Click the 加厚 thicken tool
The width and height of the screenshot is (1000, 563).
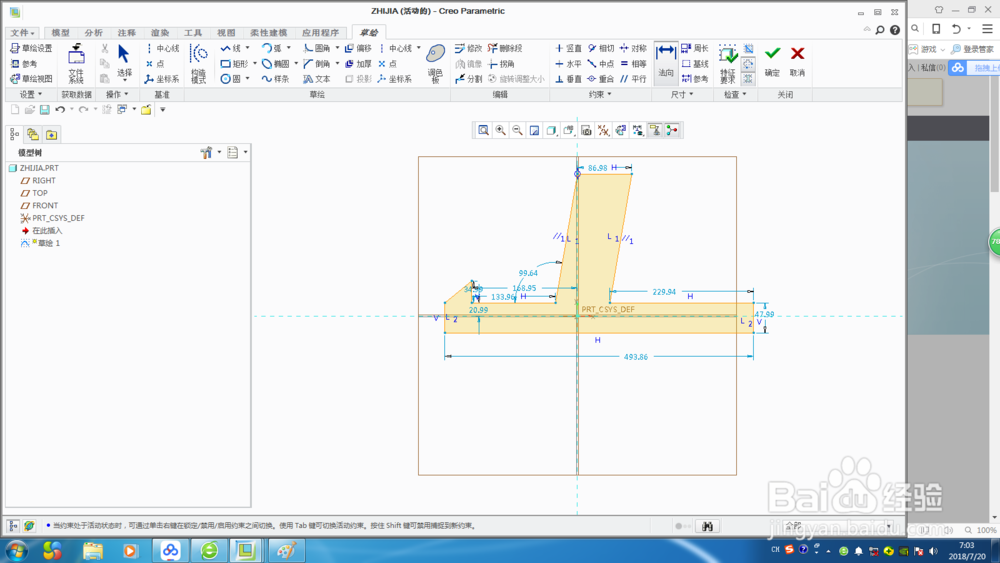[358, 64]
